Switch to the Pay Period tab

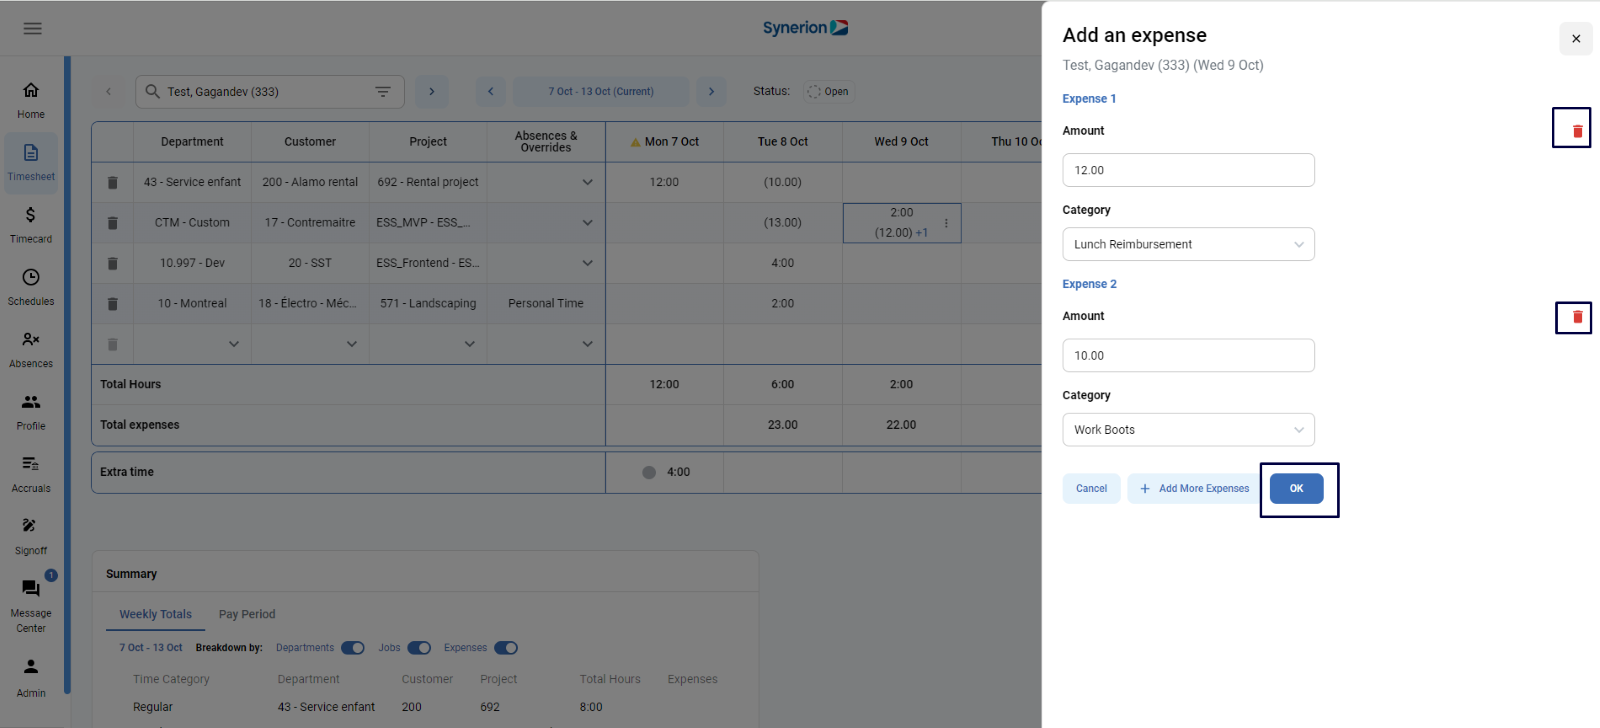click(247, 614)
